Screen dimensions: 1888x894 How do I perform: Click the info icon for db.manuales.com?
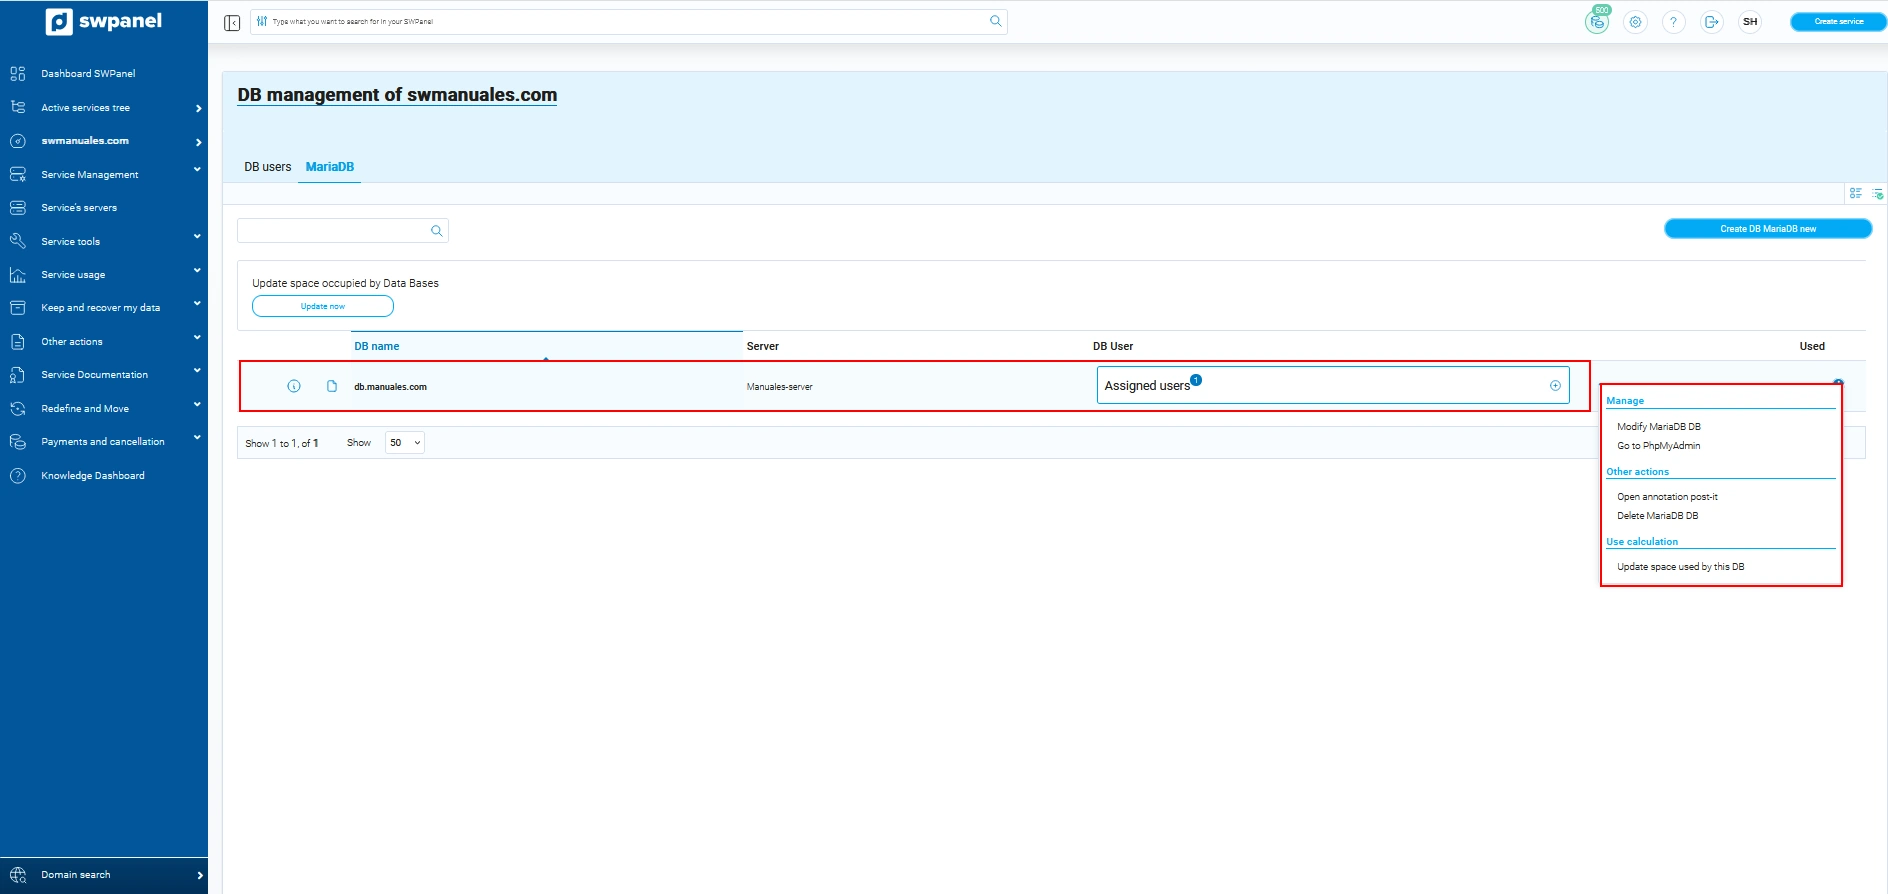pos(294,386)
